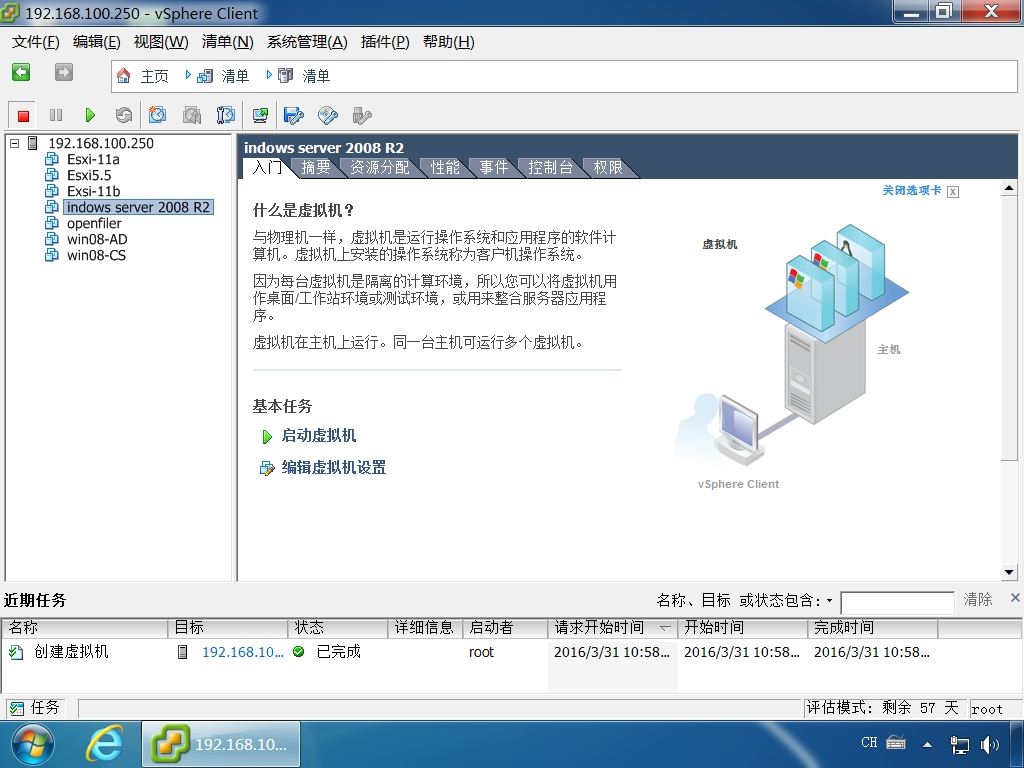The image size is (1024, 768).
Task: Click the green power on icon
Action: 90,116
